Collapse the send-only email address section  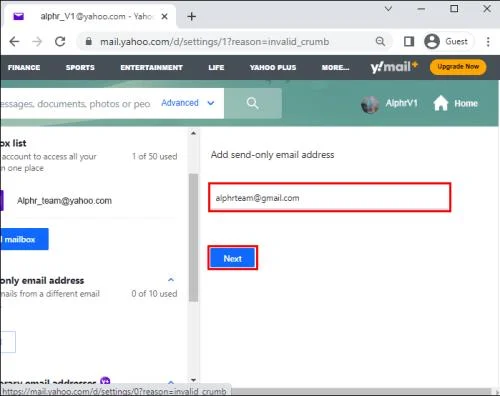pyautogui.click(x=171, y=280)
